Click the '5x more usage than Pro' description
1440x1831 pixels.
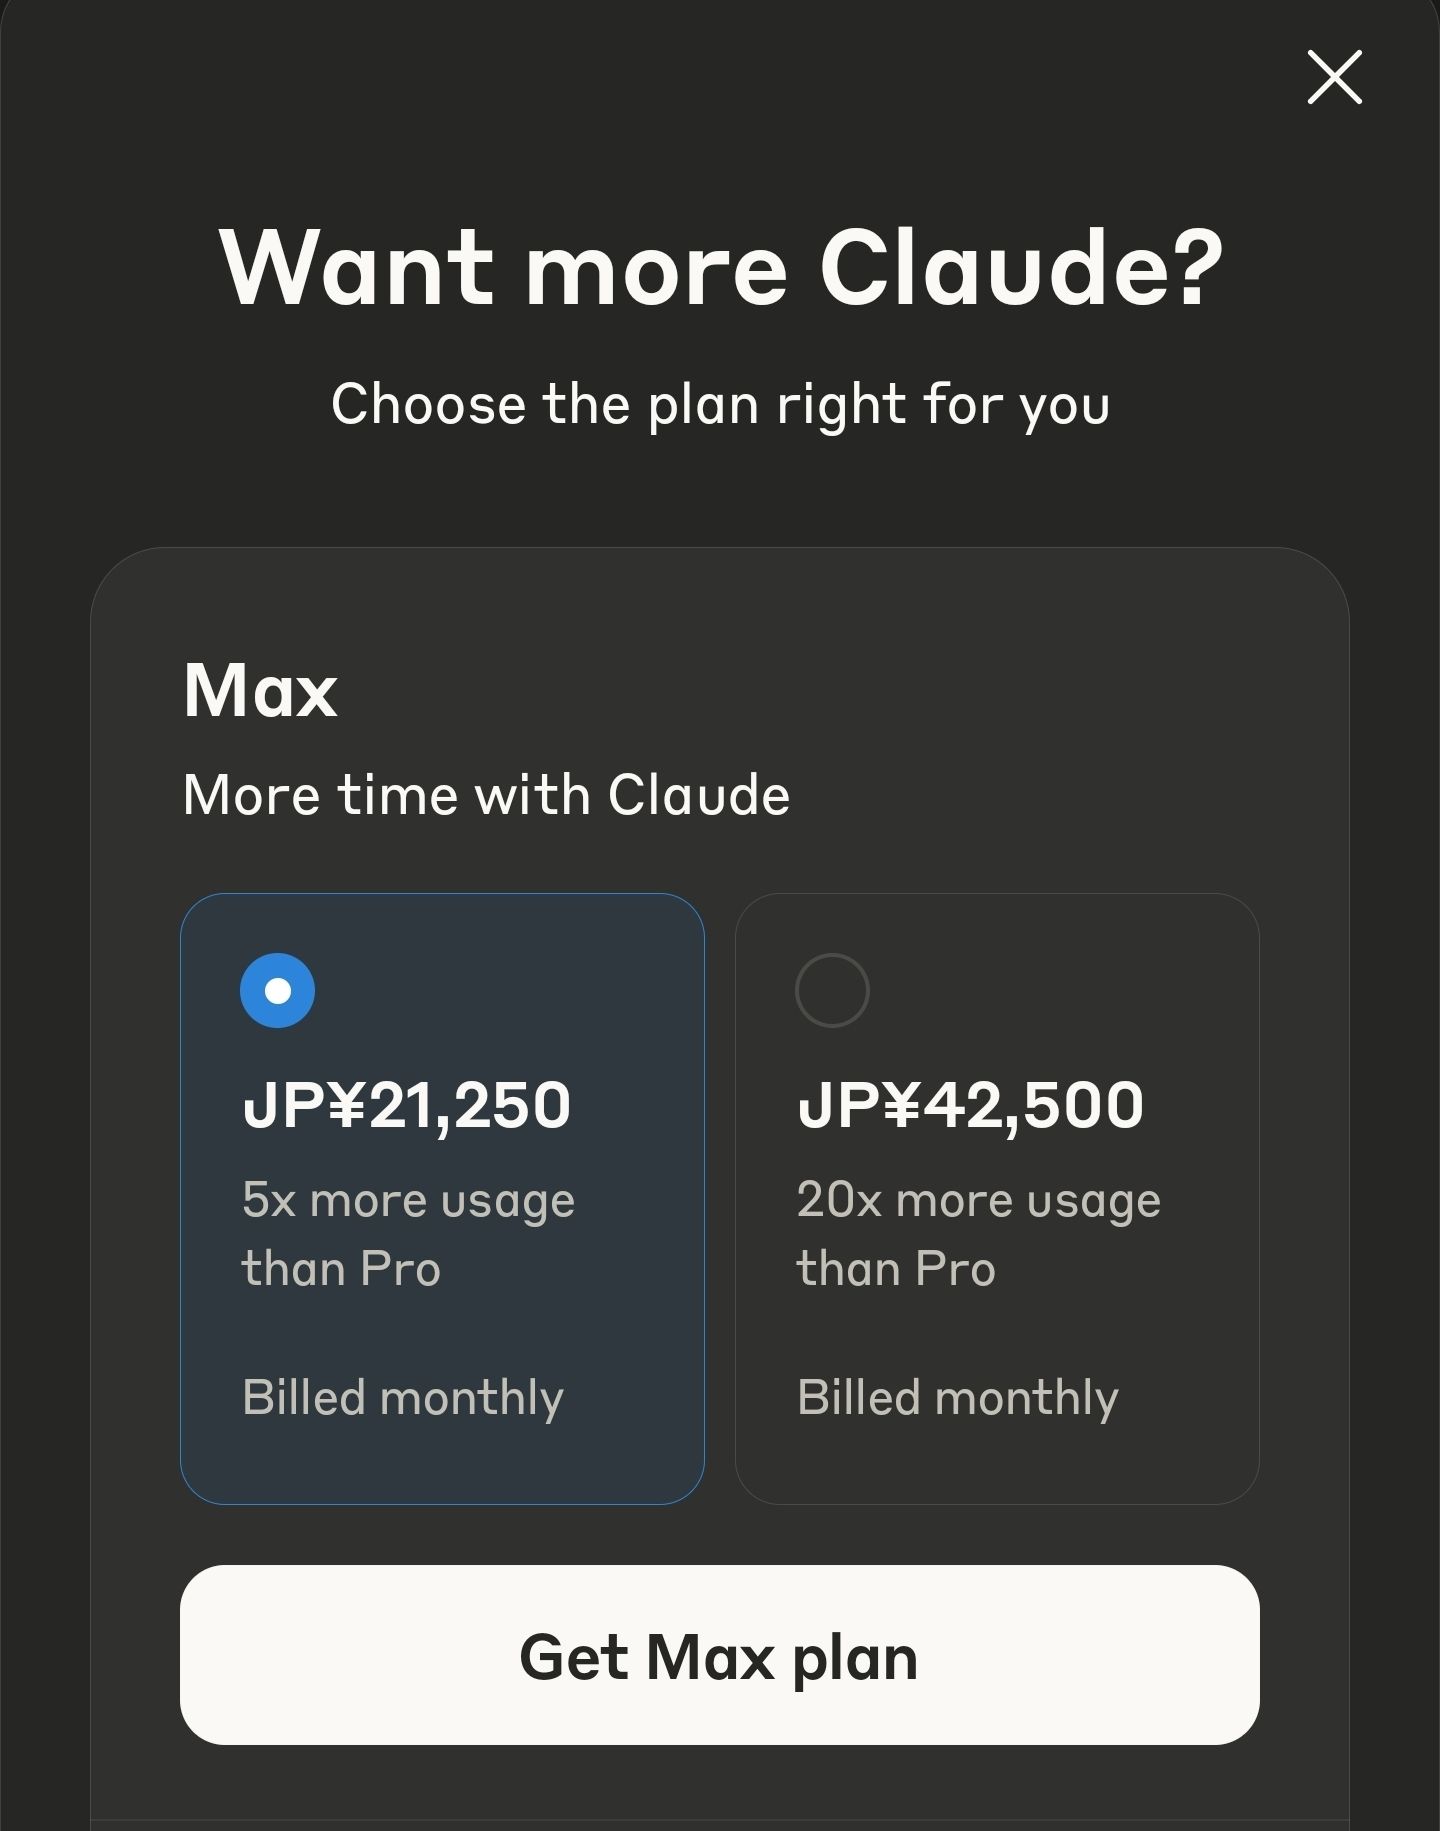pyautogui.click(x=408, y=1233)
